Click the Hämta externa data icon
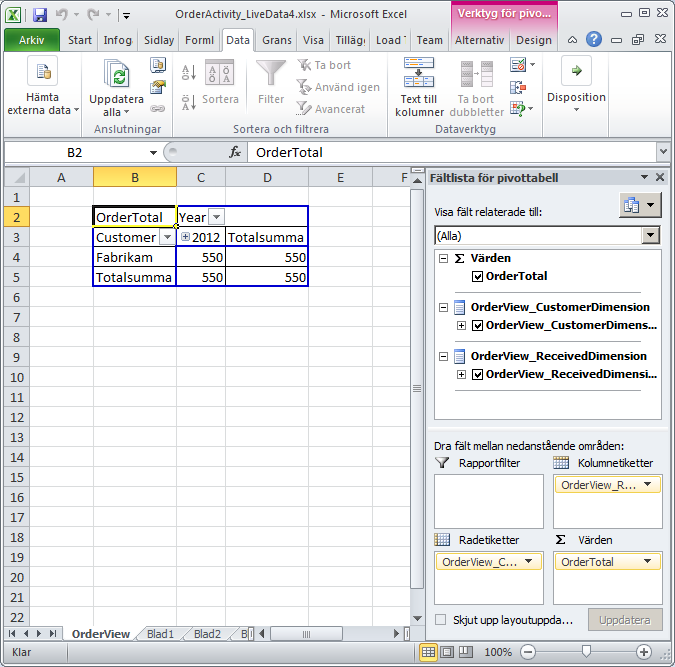 click(x=40, y=73)
